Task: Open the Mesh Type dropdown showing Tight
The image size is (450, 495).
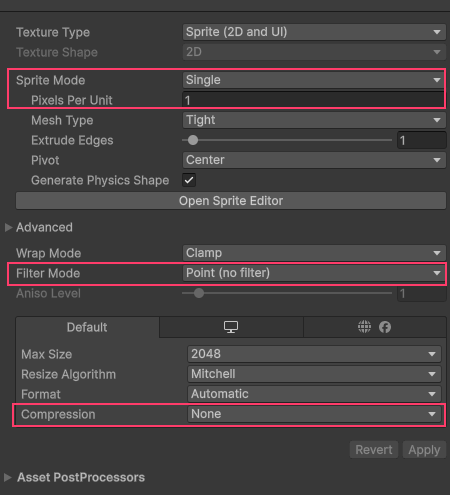Action: [x=314, y=120]
